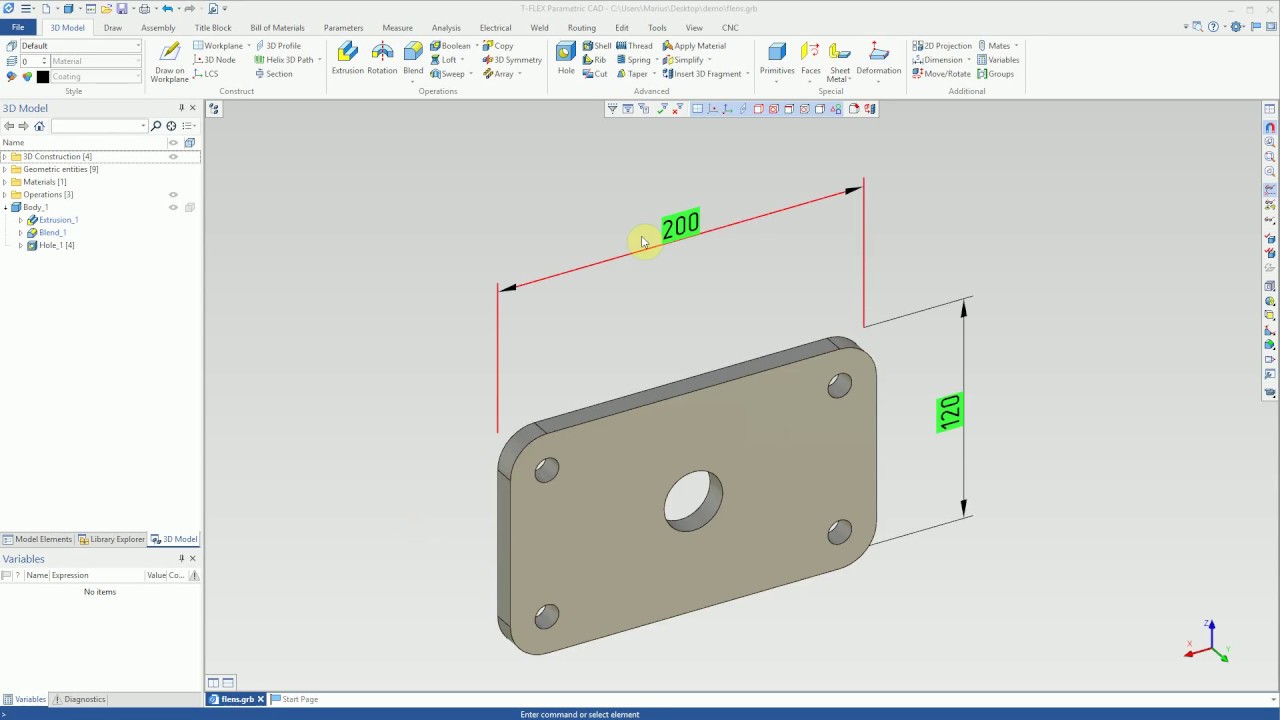Pin the Variables panel
Screen dimensions: 1280x720
pos(181,559)
